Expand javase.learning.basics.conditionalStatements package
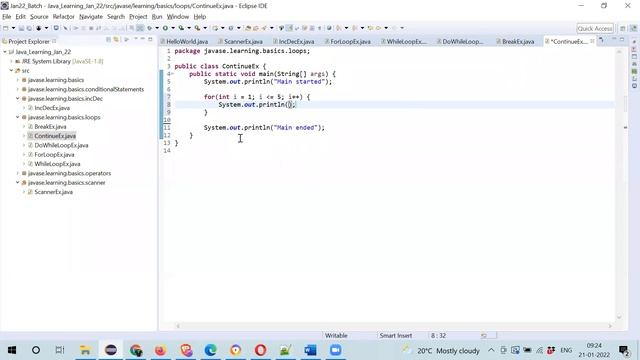Screen dimensions: 640x360 point(18,89)
